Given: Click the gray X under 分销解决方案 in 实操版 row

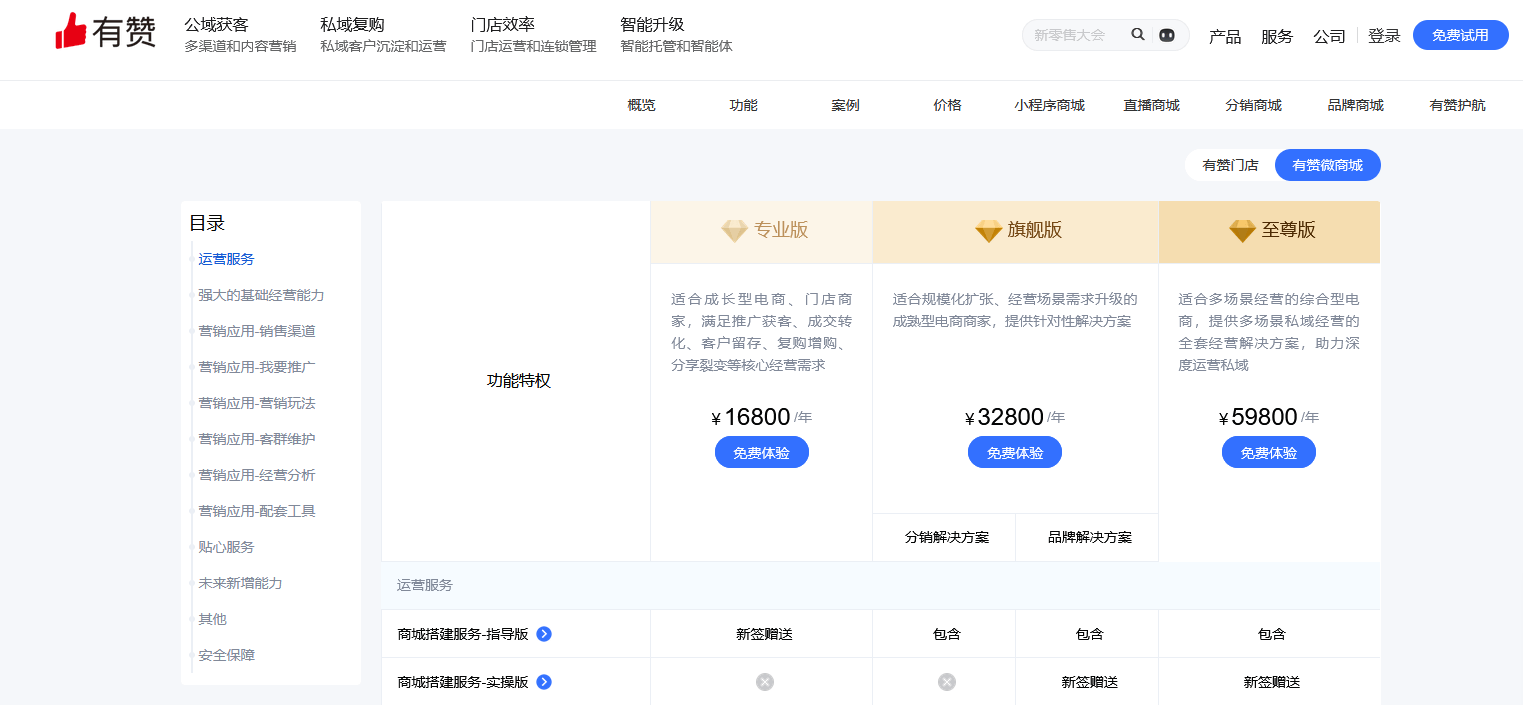Looking at the screenshot, I should pos(947,682).
